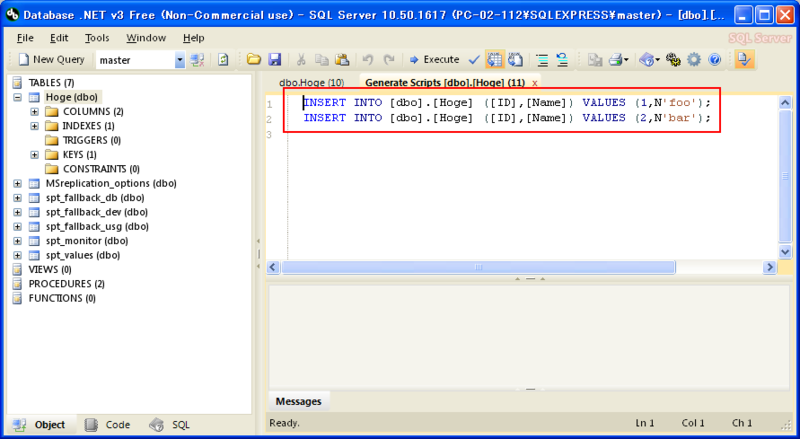Expand the COLUMNS (2) folder
Viewport: 800px width, 439px height.
[34, 111]
